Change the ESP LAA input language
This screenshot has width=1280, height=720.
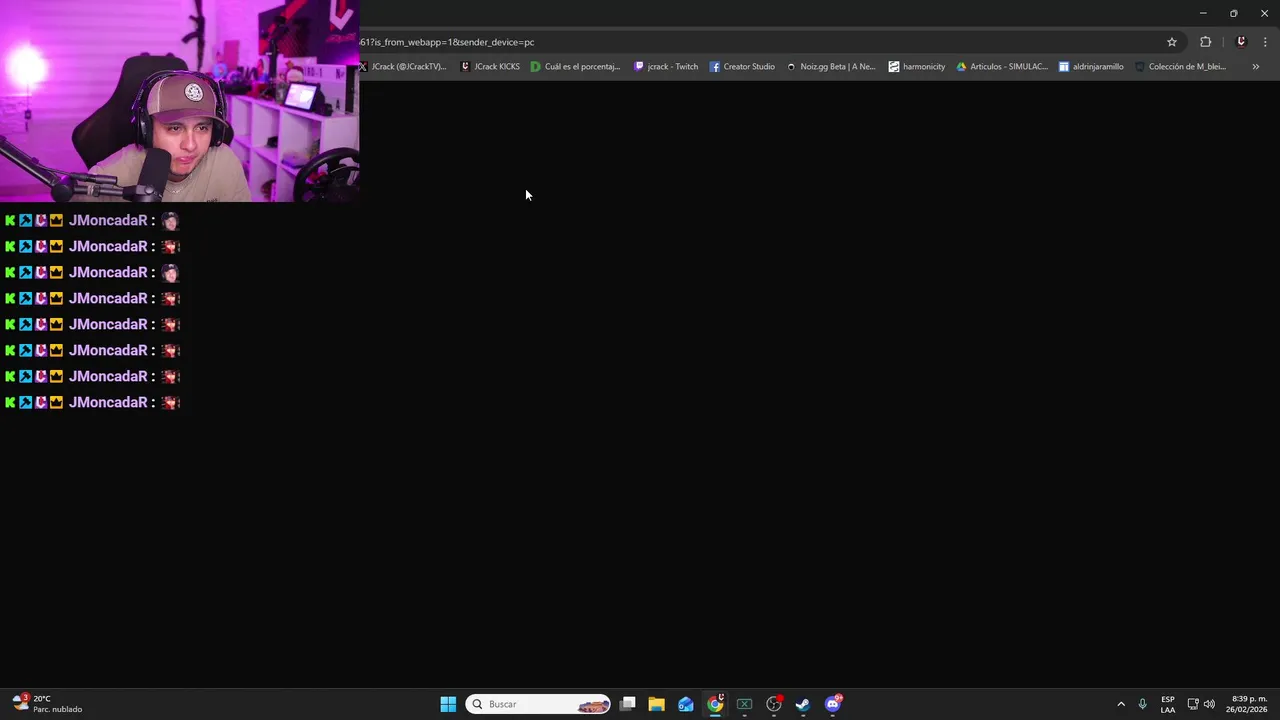point(1168,704)
